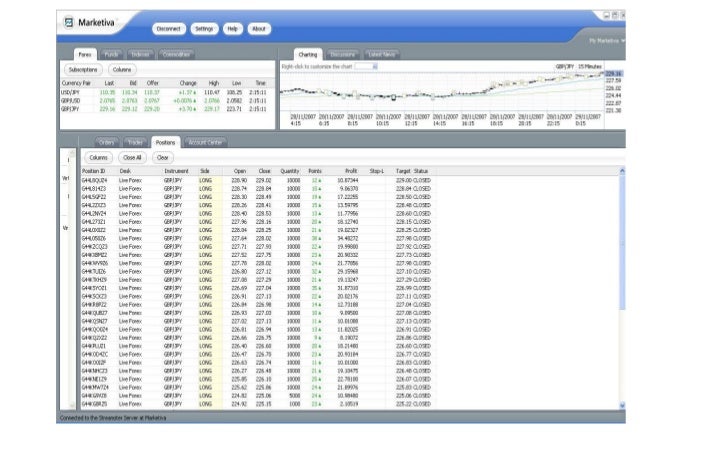Switch to the Commodities tab
The image size is (728, 476).
coord(176,54)
